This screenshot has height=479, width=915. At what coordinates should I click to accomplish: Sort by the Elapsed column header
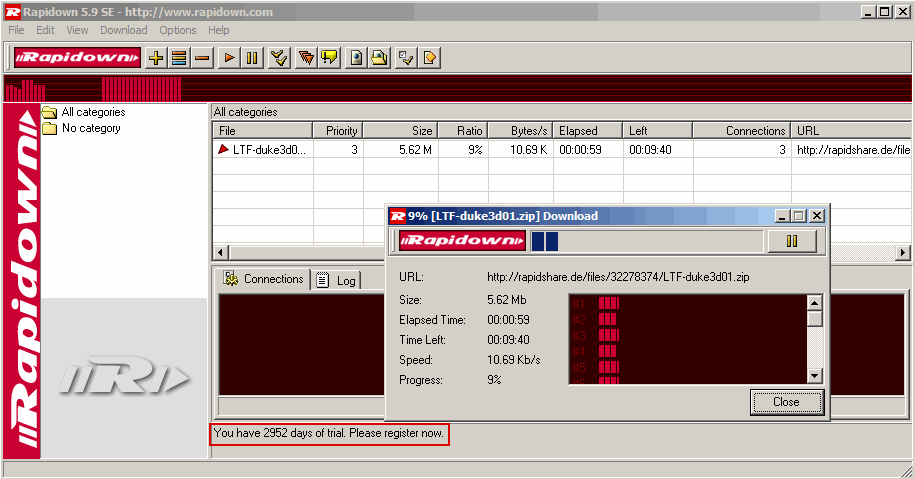588,131
